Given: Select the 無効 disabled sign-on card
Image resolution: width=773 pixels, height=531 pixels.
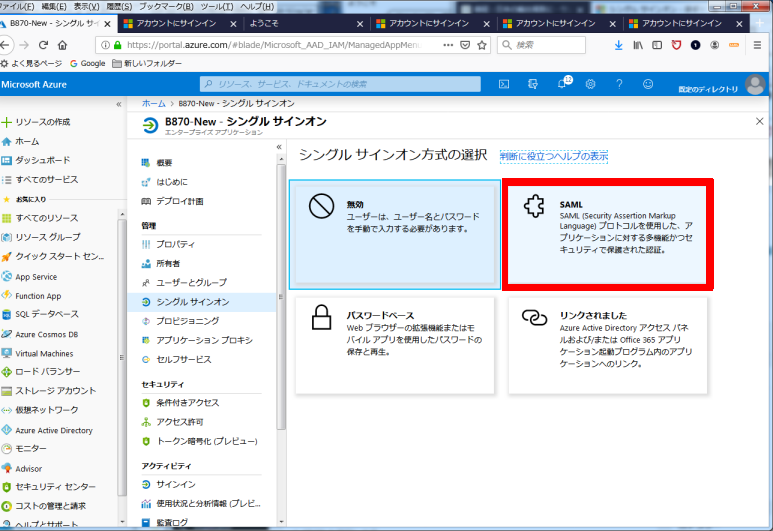Looking at the screenshot, I should 395,235.
